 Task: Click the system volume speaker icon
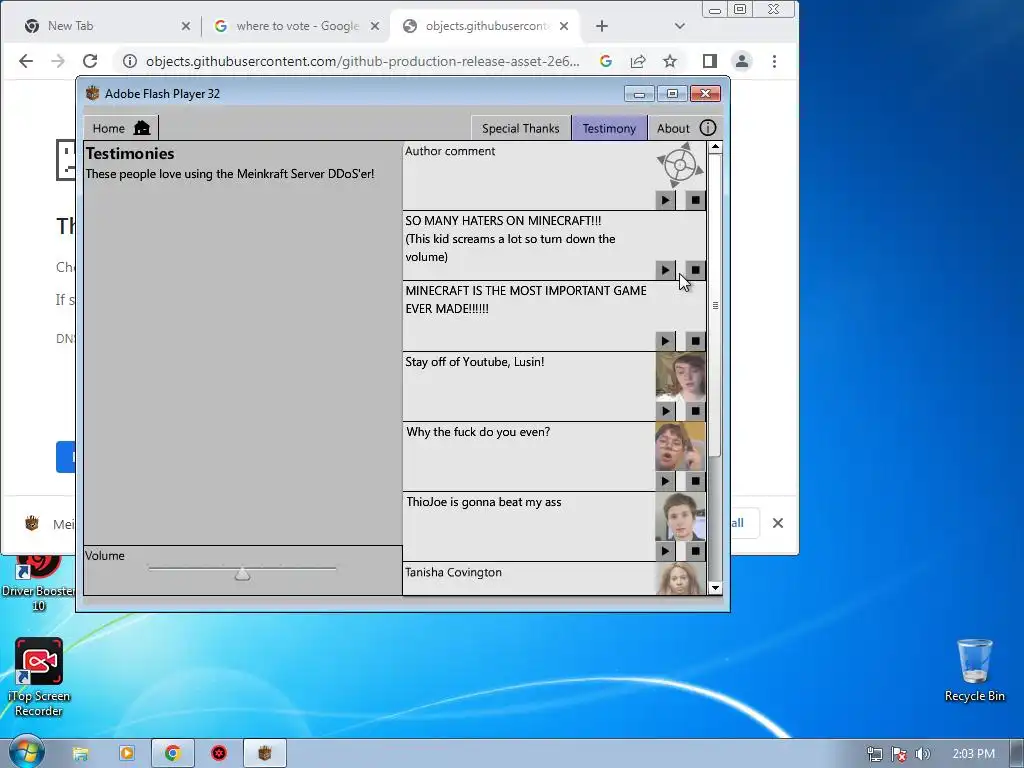(x=923, y=754)
